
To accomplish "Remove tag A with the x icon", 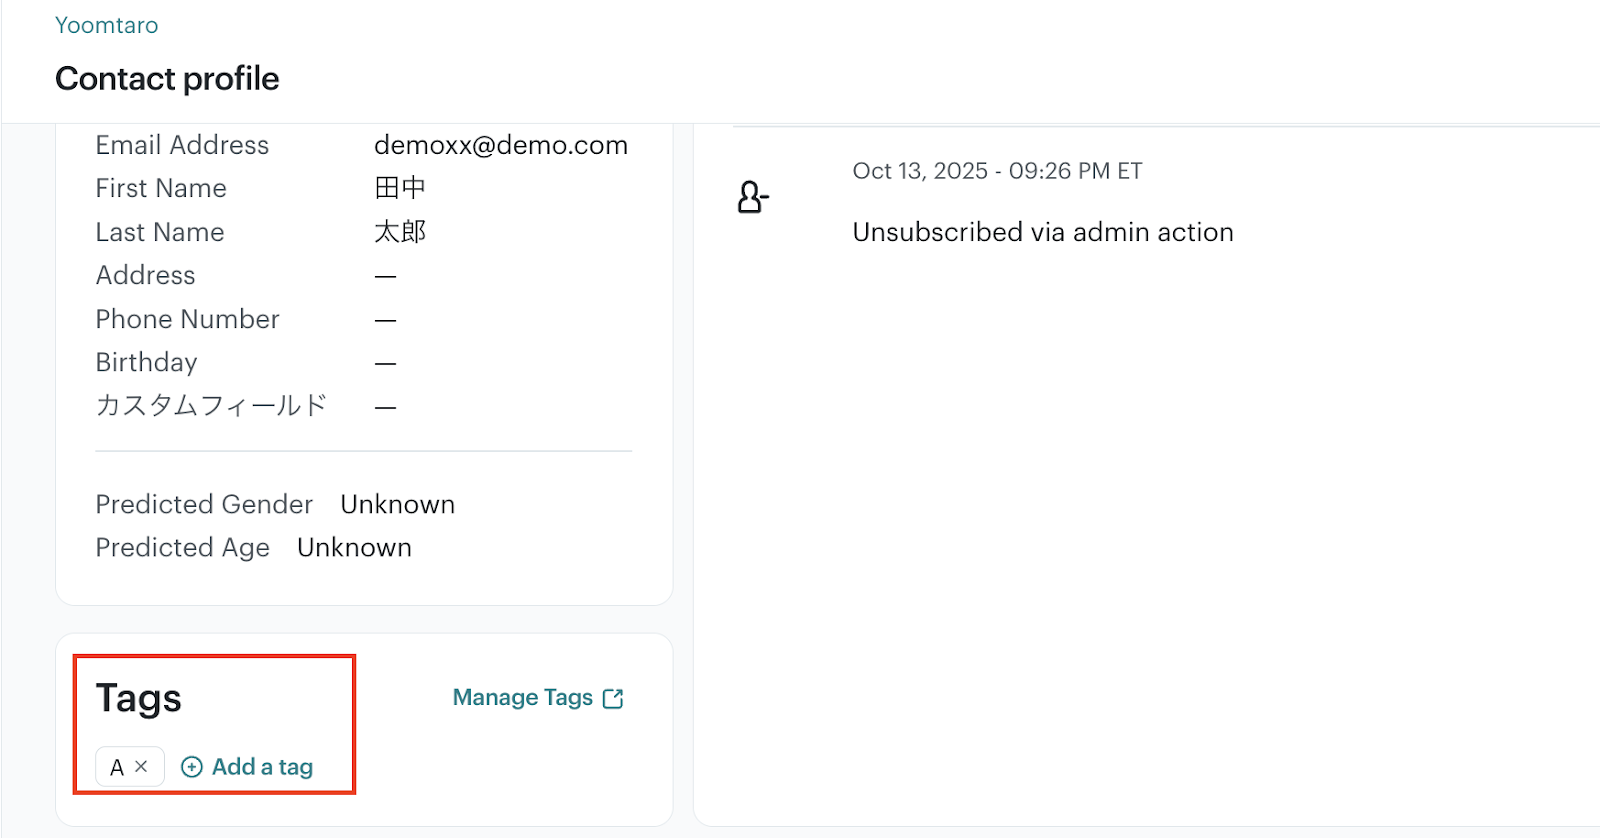I will coord(141,766).
